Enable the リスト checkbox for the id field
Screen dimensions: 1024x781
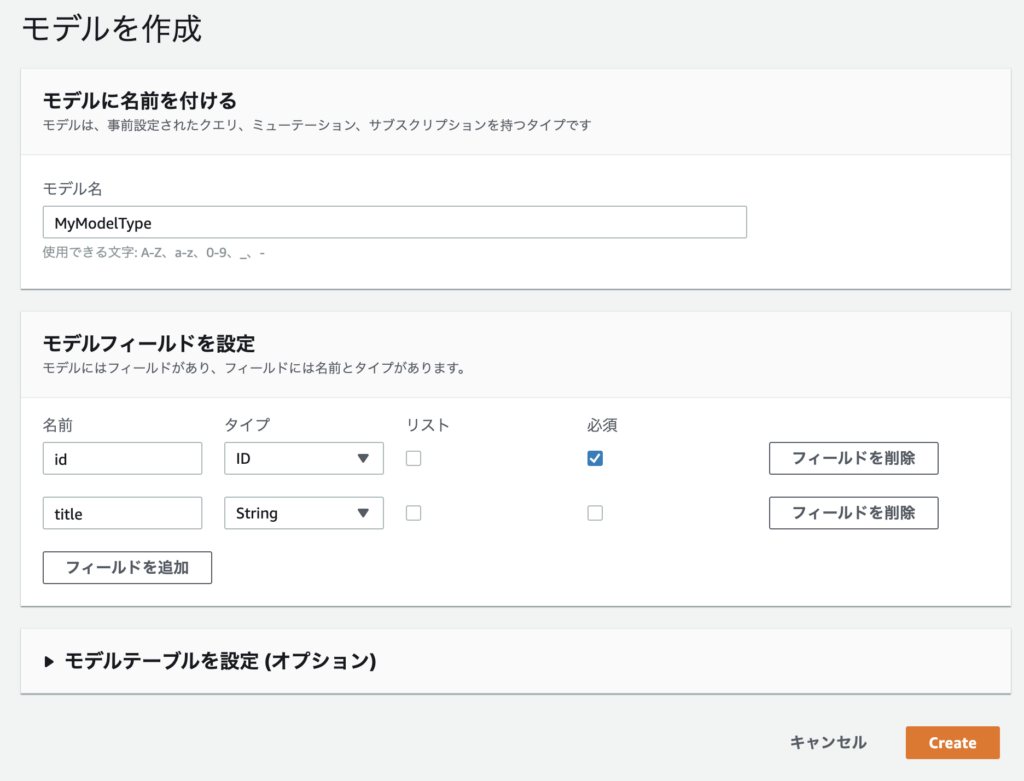(x=413, y=459)
